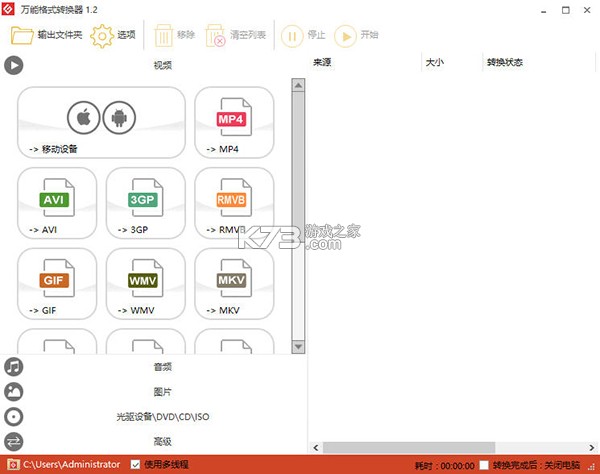Viewport: 600px width, 474px height.
Task: Expand the advanced (高级) section
Action: [x=153, y=441]
